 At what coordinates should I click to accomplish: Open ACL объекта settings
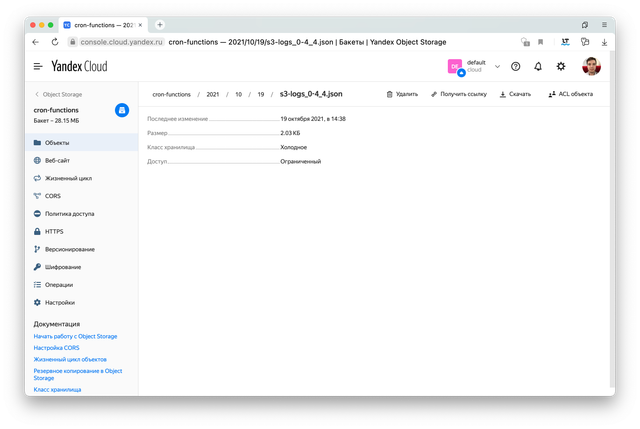click(x=570, y=94)
